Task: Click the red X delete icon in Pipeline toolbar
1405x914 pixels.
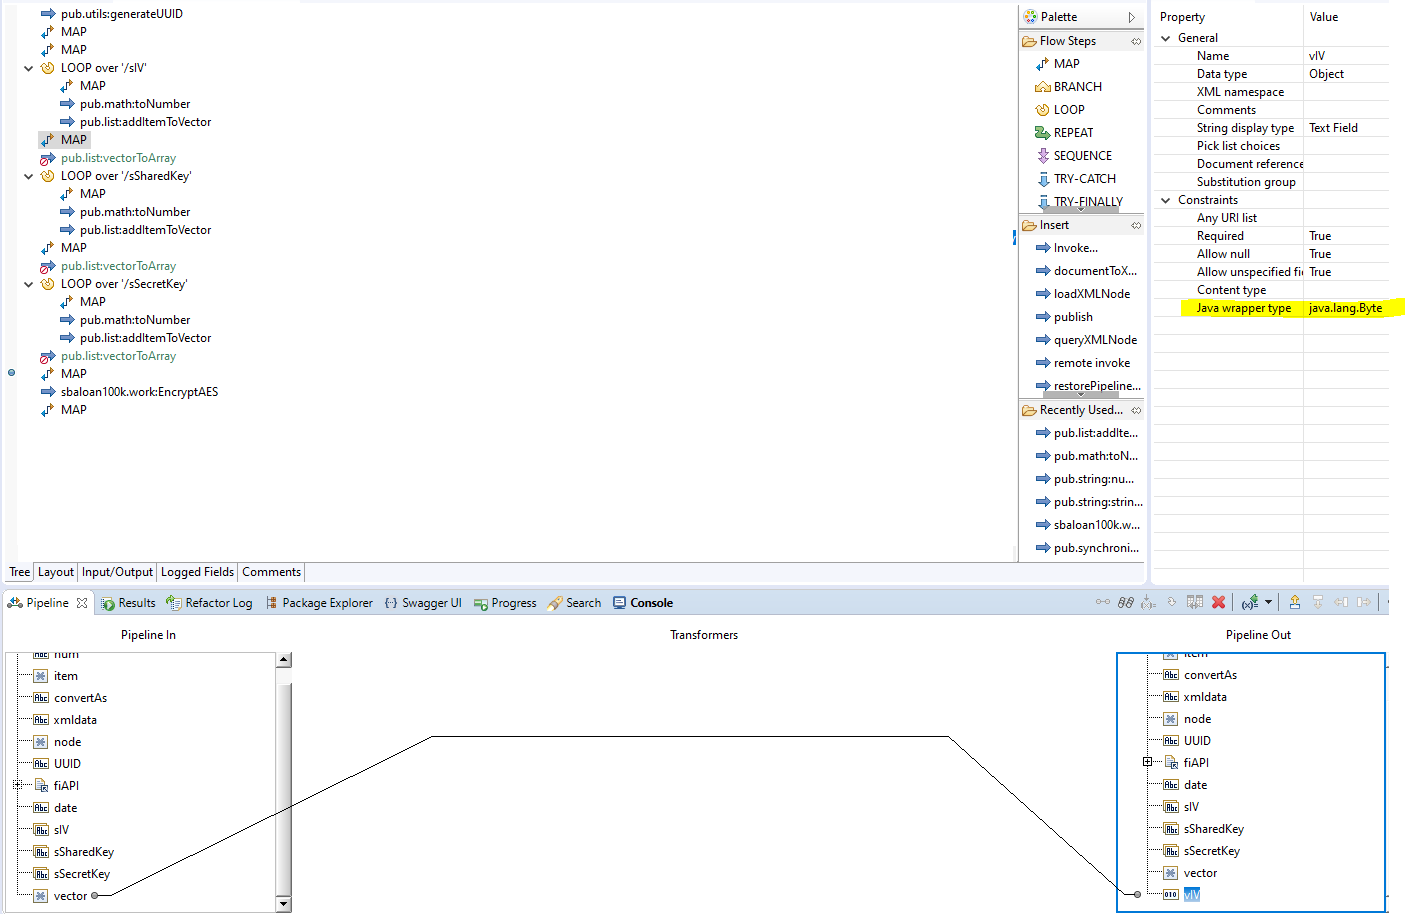Action: tap(1218, 602)
